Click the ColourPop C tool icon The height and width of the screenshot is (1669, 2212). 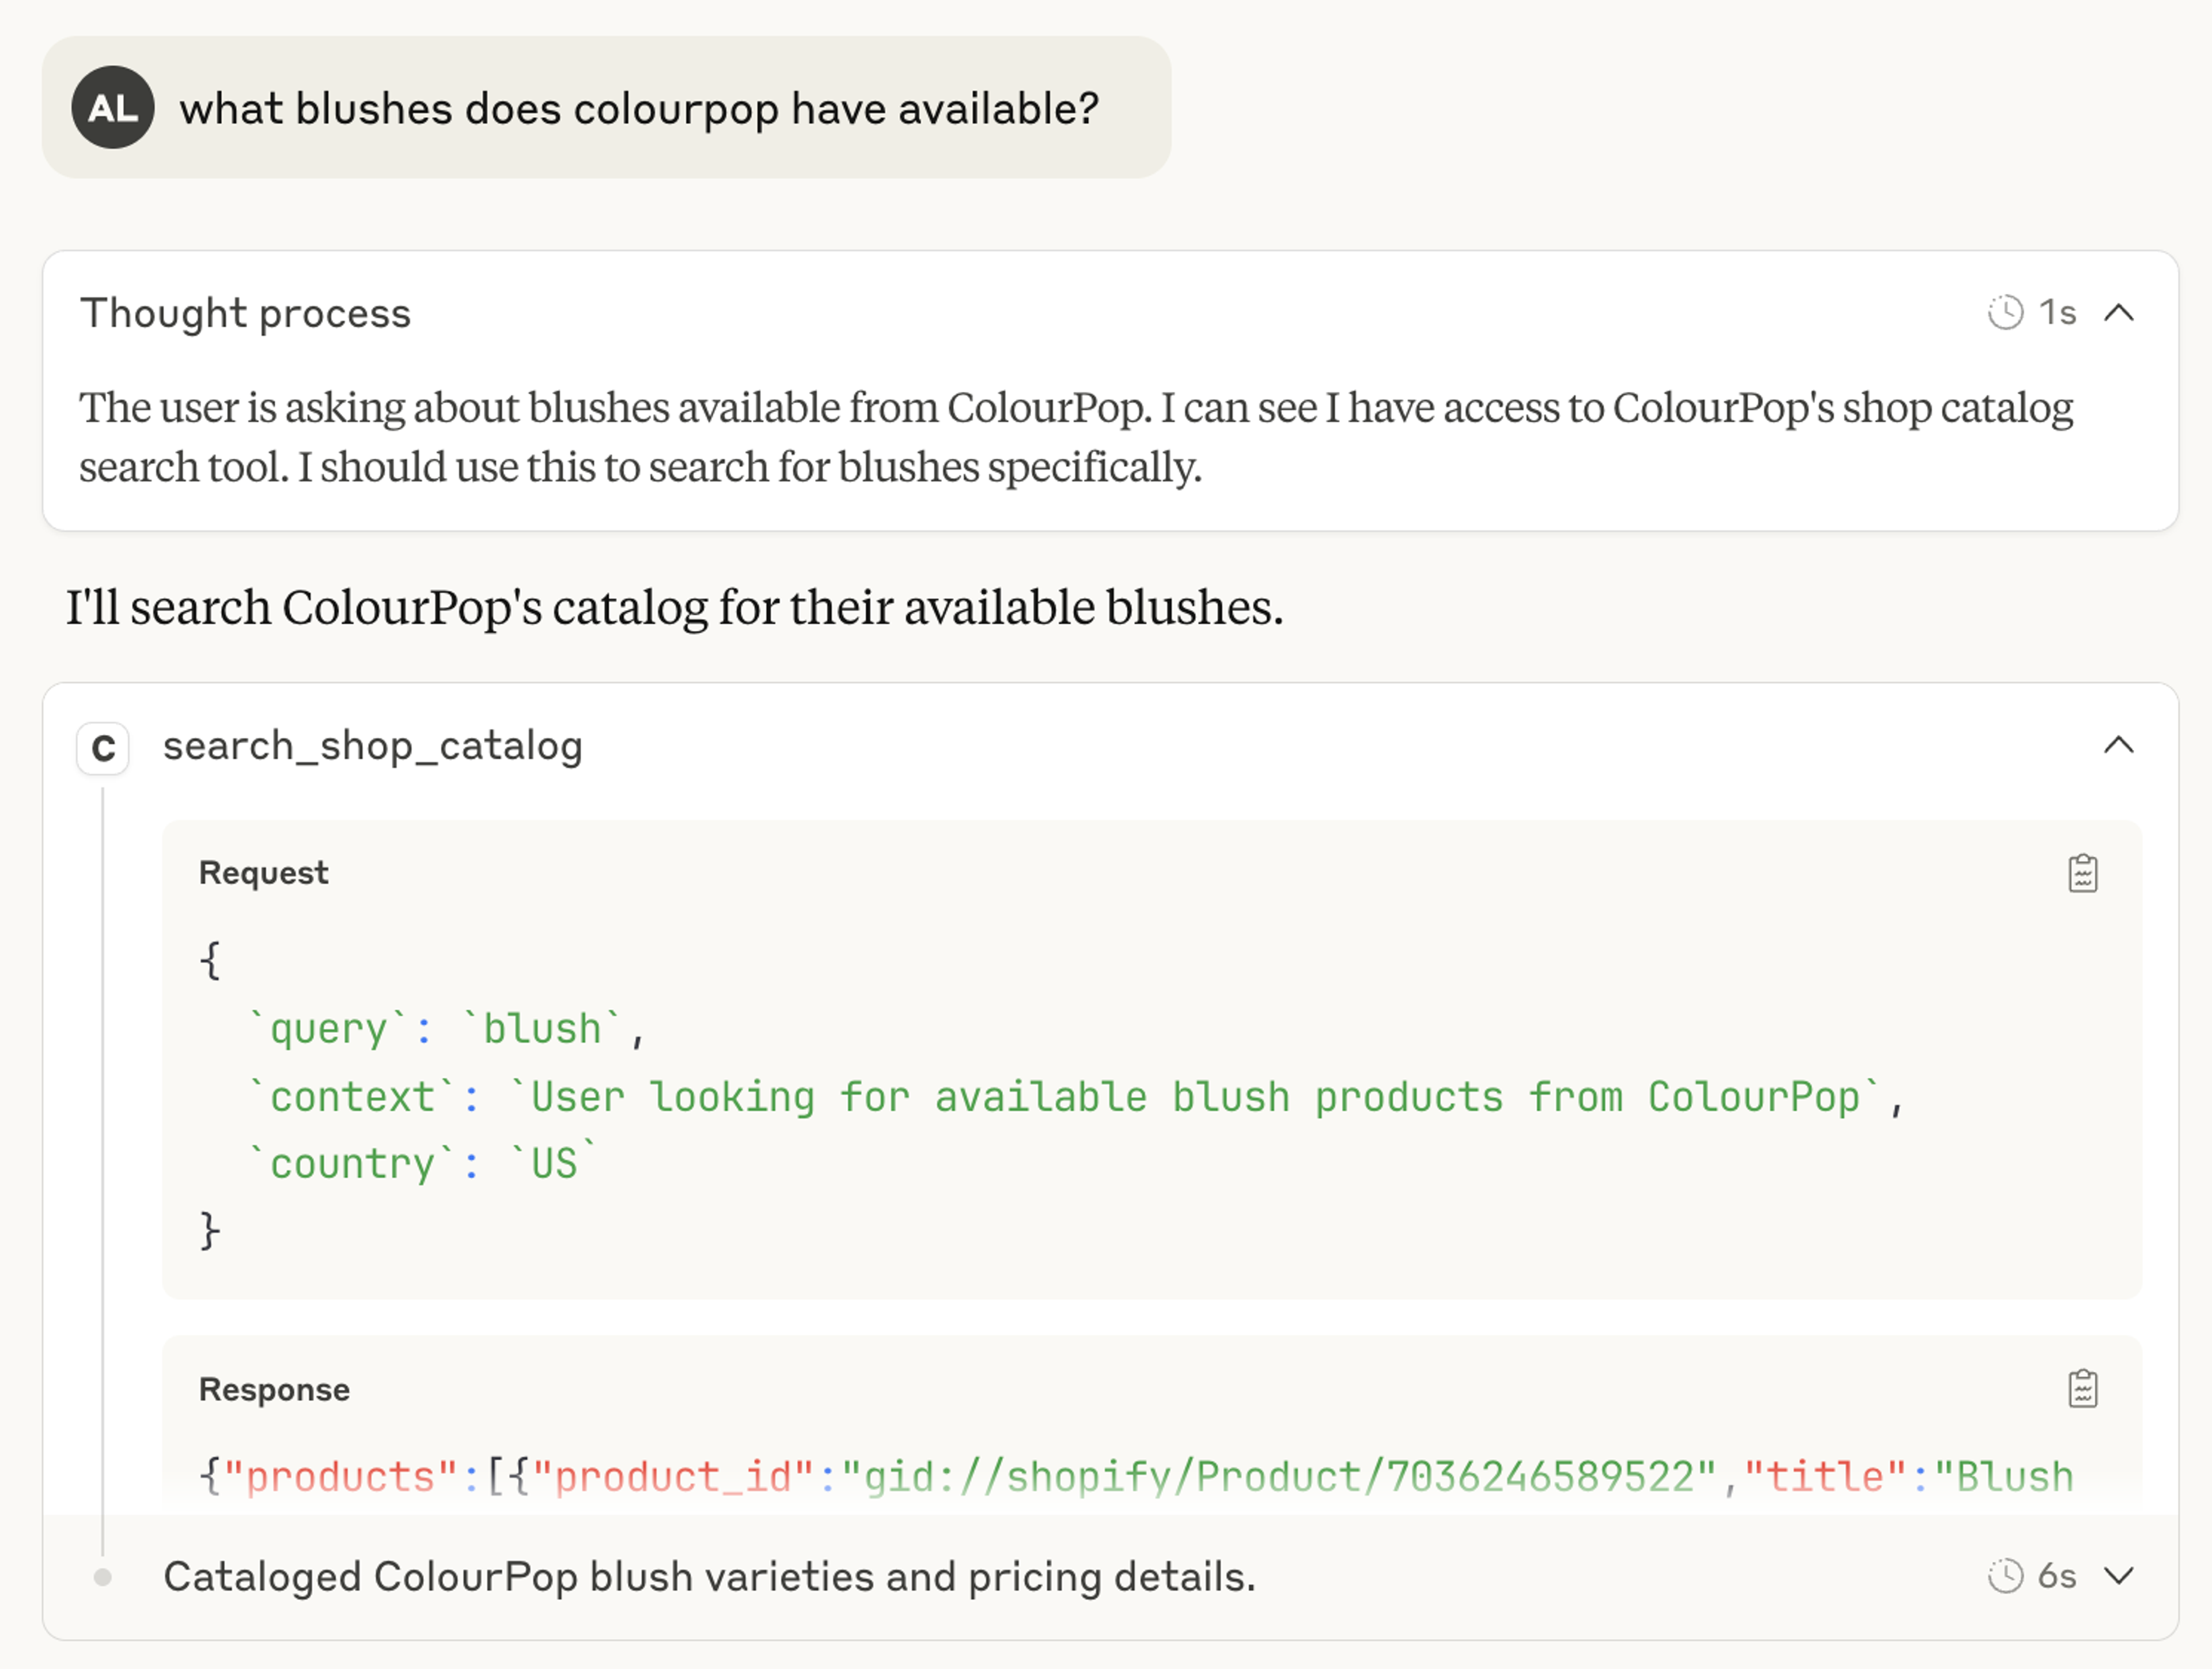coord(103,748)
